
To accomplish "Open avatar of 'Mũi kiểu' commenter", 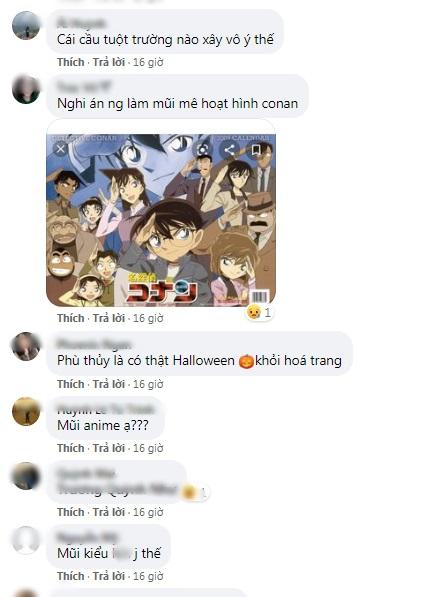I will [x=26, y=540].
